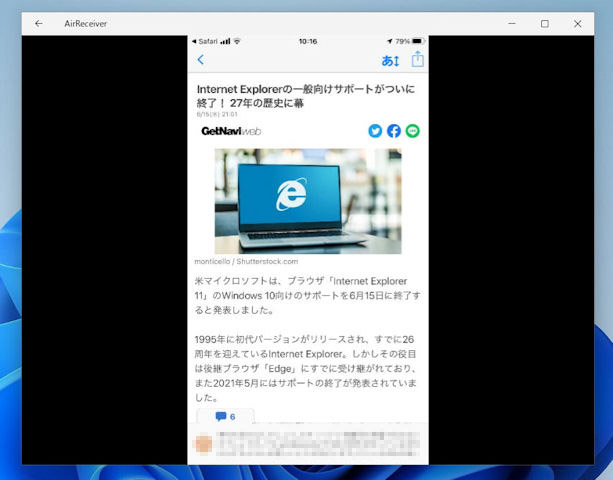
Task: Click the 10:16 clock in status bar
Action: (308, 41)
